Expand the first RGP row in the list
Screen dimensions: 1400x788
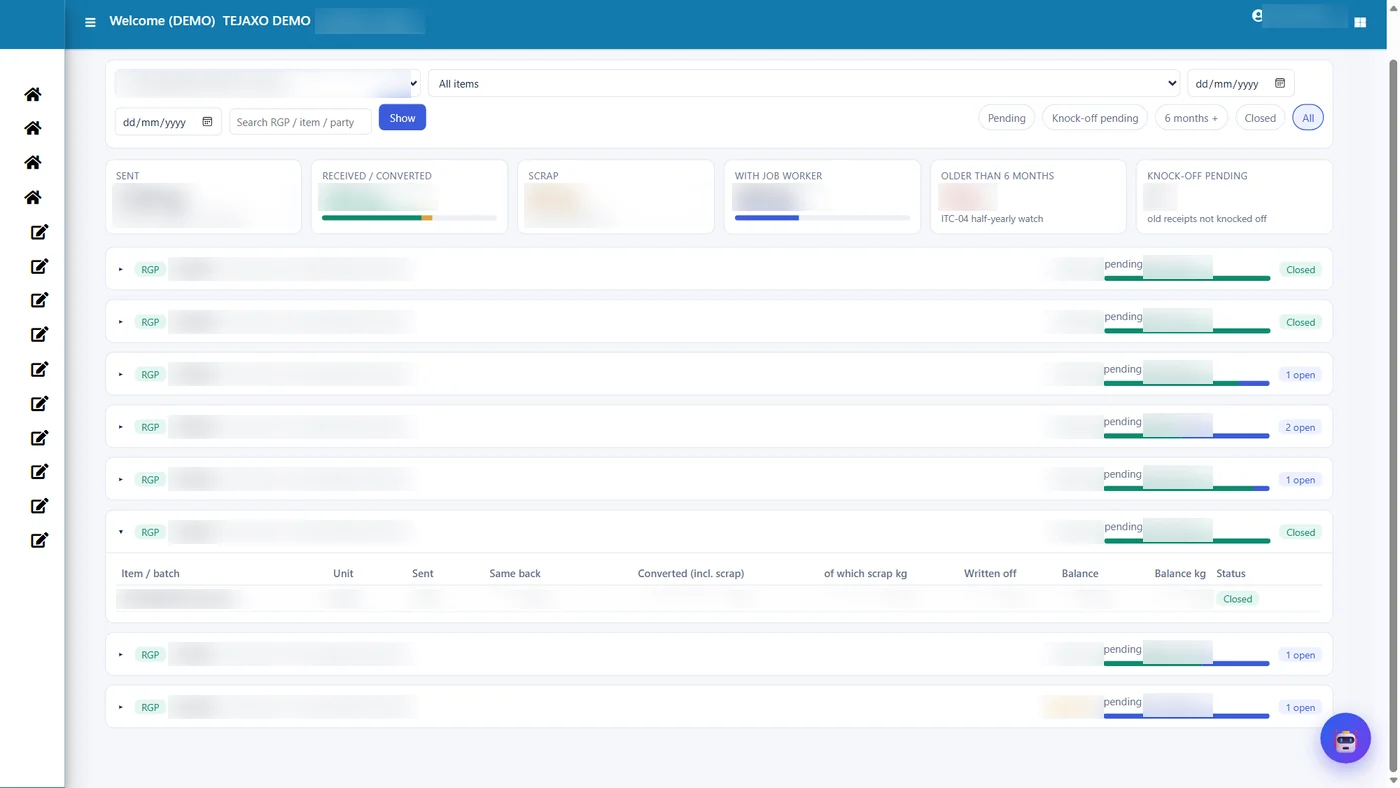click(121, 269)
